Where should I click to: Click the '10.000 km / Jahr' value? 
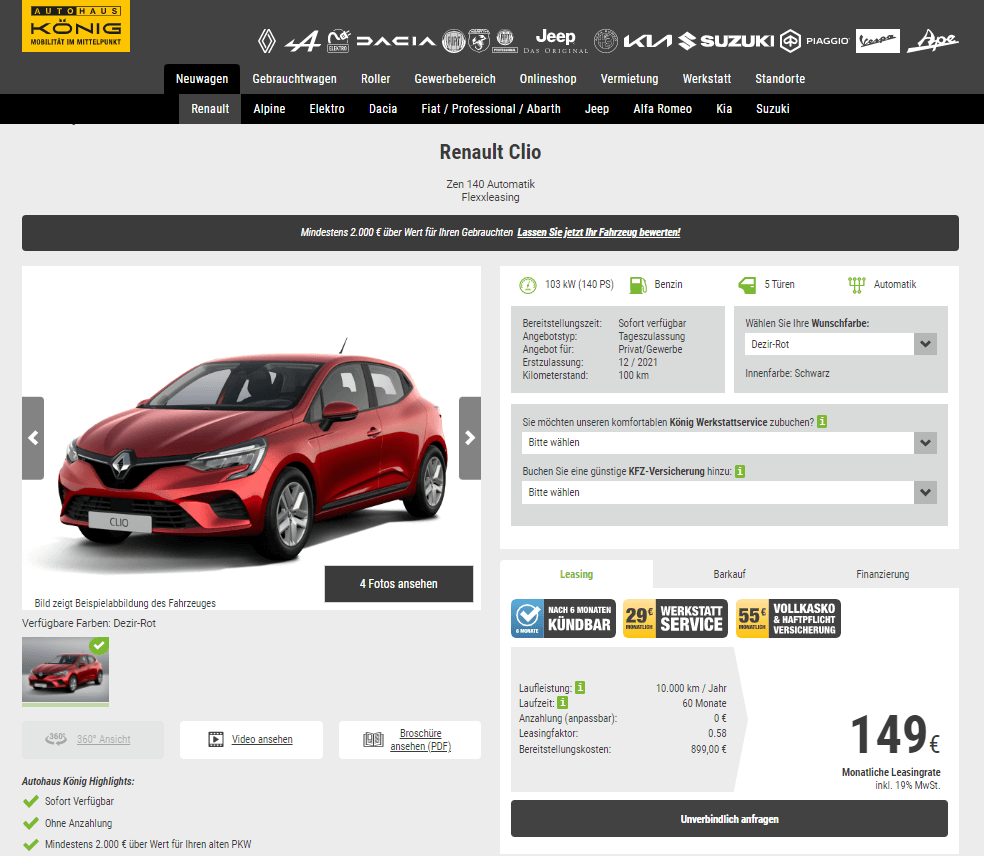point(691,688)
